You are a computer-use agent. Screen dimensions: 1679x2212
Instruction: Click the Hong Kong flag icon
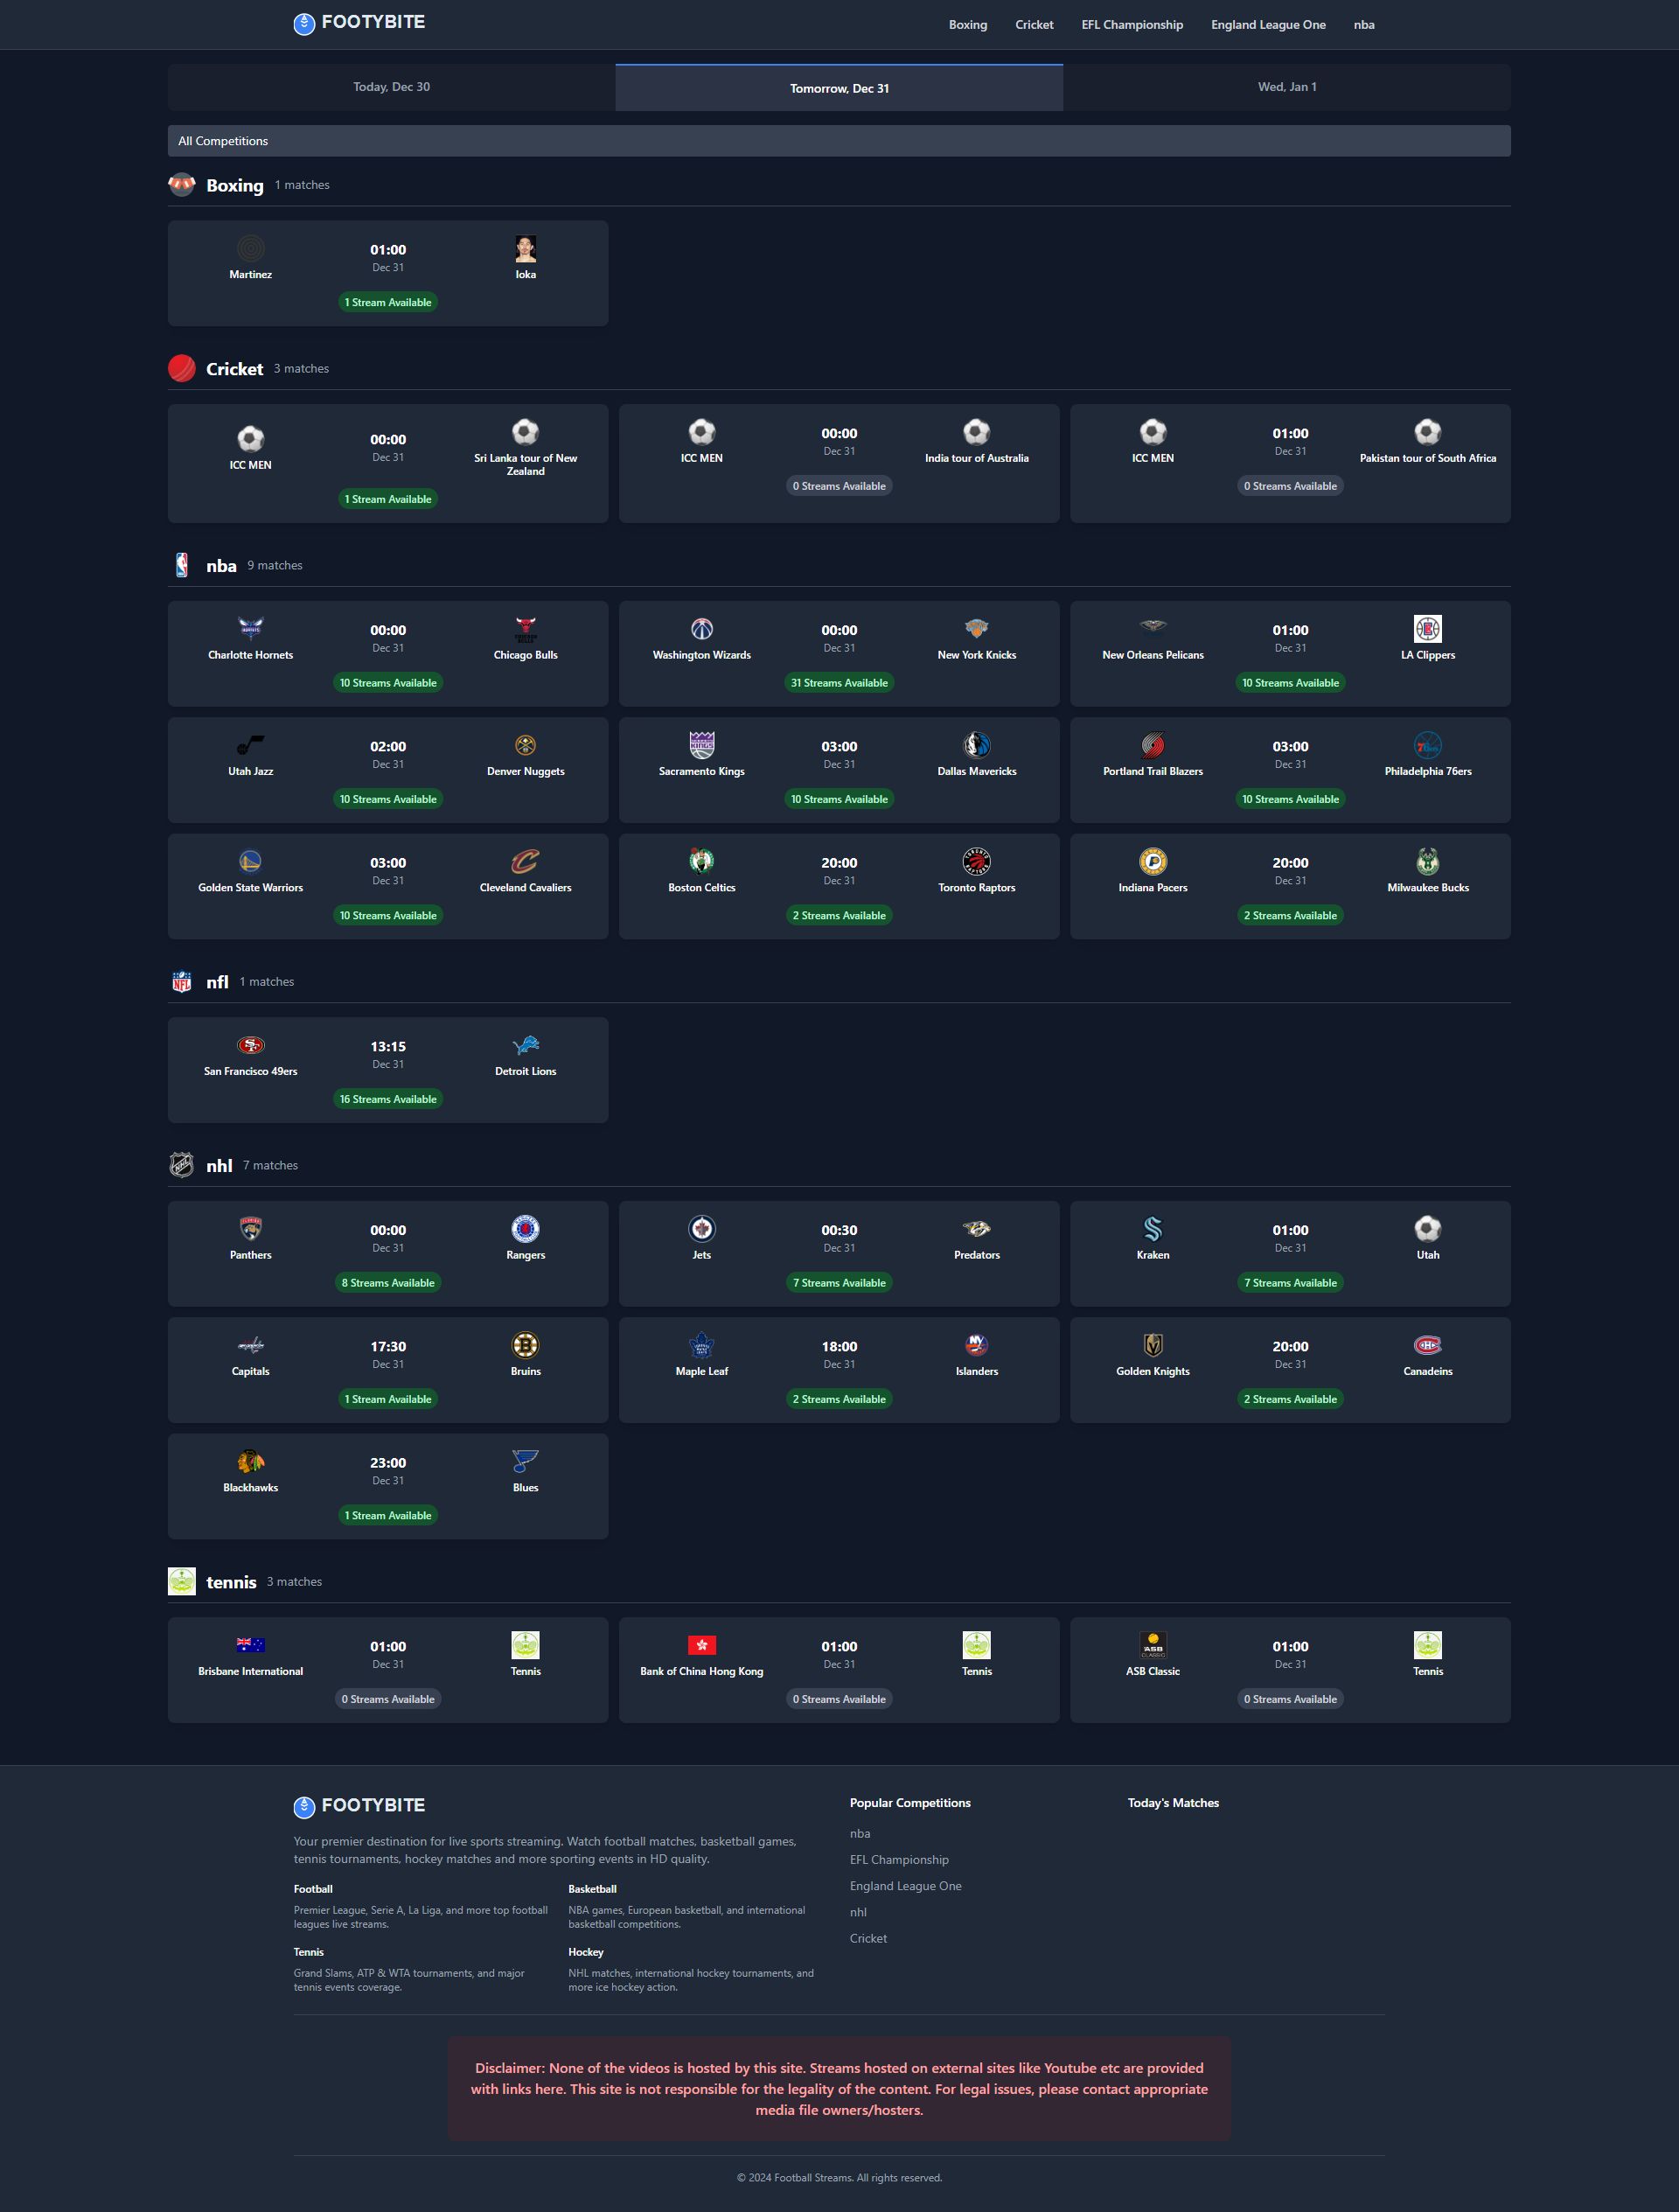pyautogui.click(x=701, y=1645)
